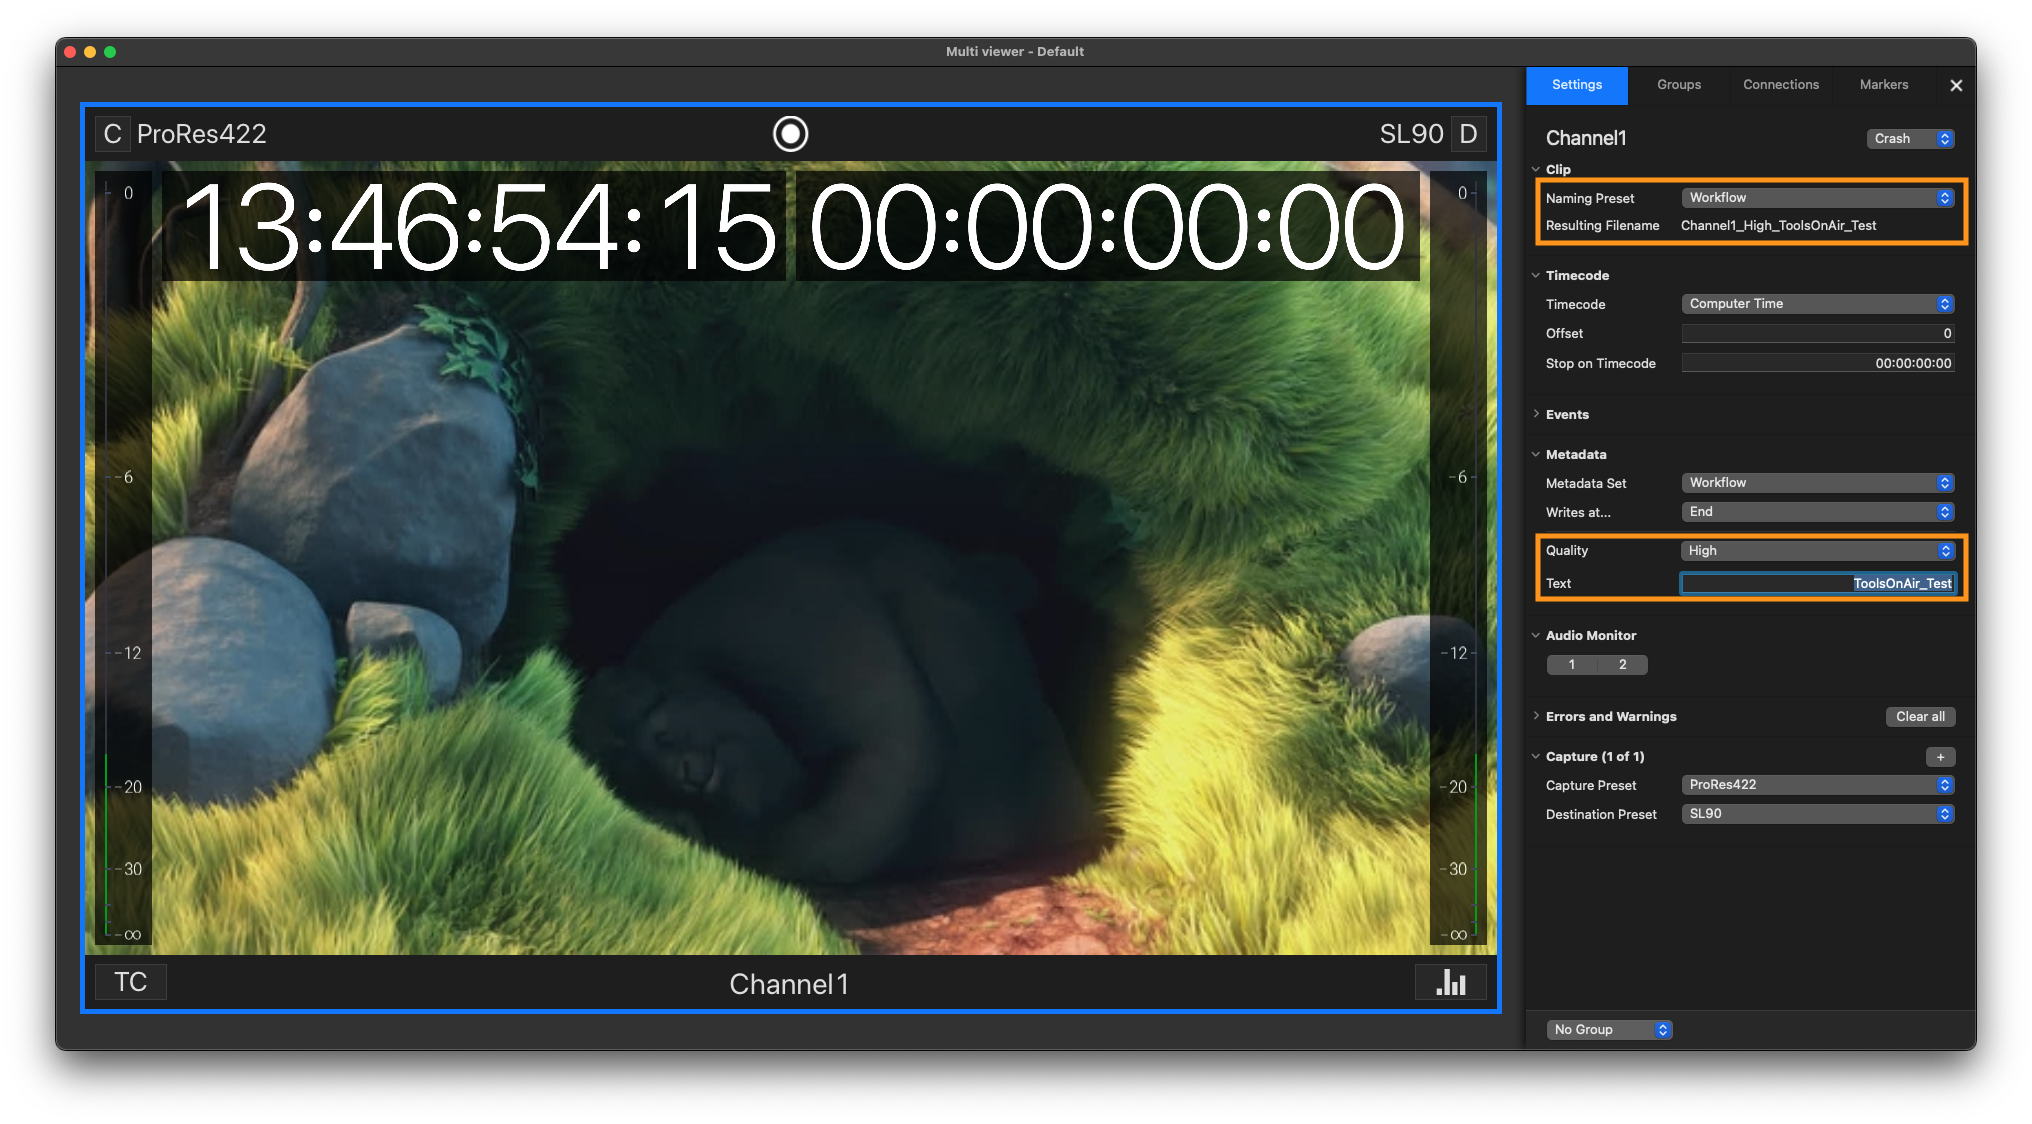The width and height of the screenshot is (2032, 1124).
Task: Click the Stop on Timecode field
Action: [1817, 364]
